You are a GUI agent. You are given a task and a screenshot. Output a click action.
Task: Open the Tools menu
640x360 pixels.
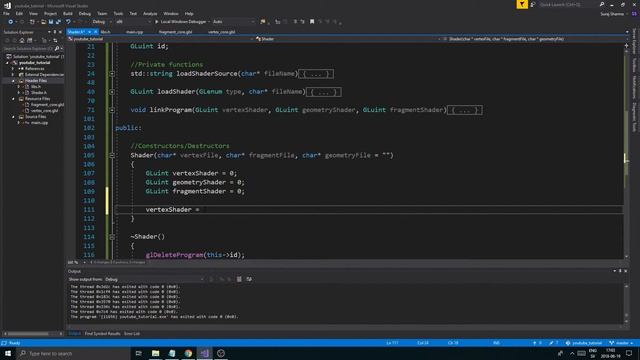pyautogui.click(x=118, y=13)
